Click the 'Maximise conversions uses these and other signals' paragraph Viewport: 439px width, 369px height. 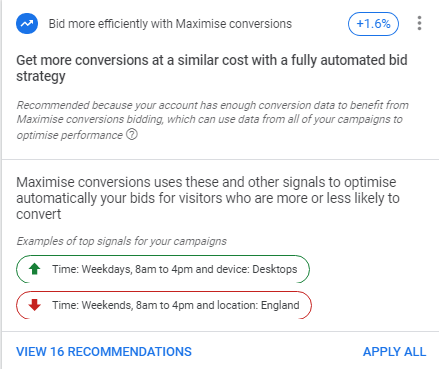pyautogui.click(x=208, y=198)
